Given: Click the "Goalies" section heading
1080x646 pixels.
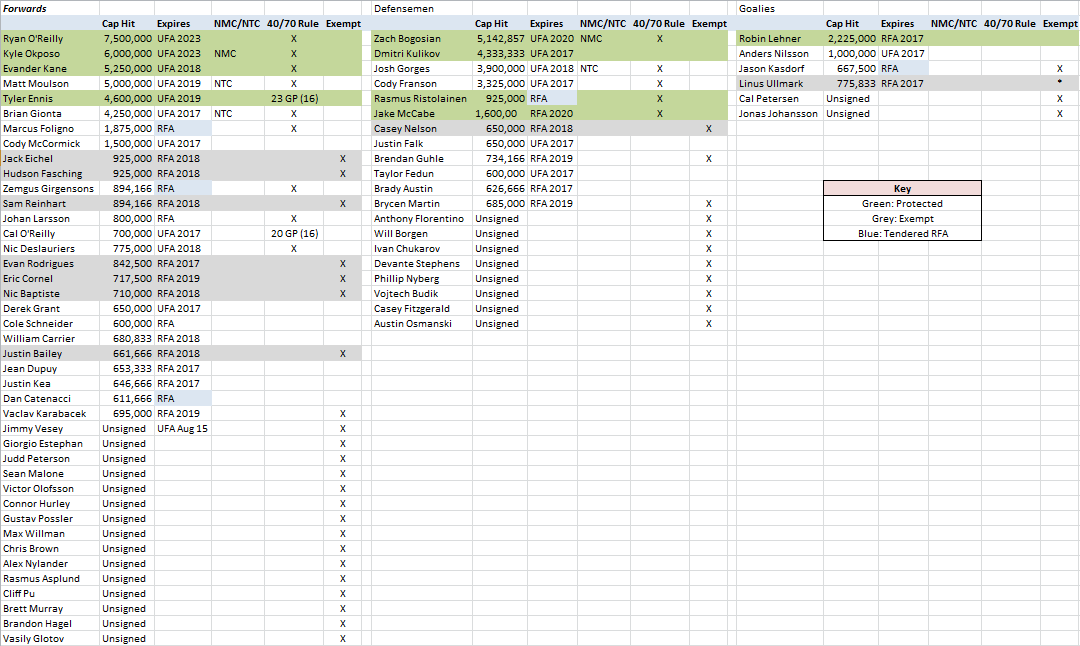Looking at the screenshot, I should pyautogui.click(x=757, y=8).
